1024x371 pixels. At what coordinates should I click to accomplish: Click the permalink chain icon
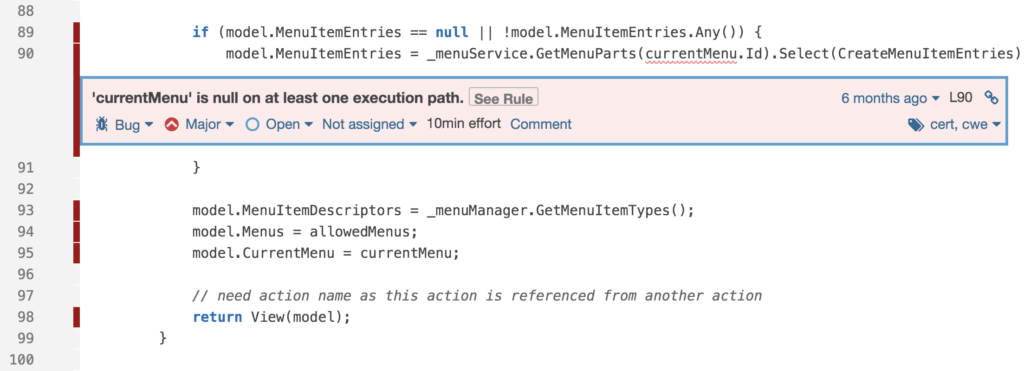click(991, 98)
